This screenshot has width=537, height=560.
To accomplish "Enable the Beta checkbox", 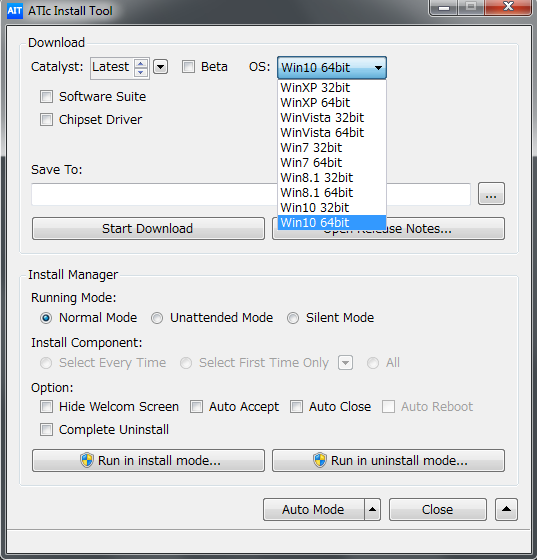I will tap(188, 67).
